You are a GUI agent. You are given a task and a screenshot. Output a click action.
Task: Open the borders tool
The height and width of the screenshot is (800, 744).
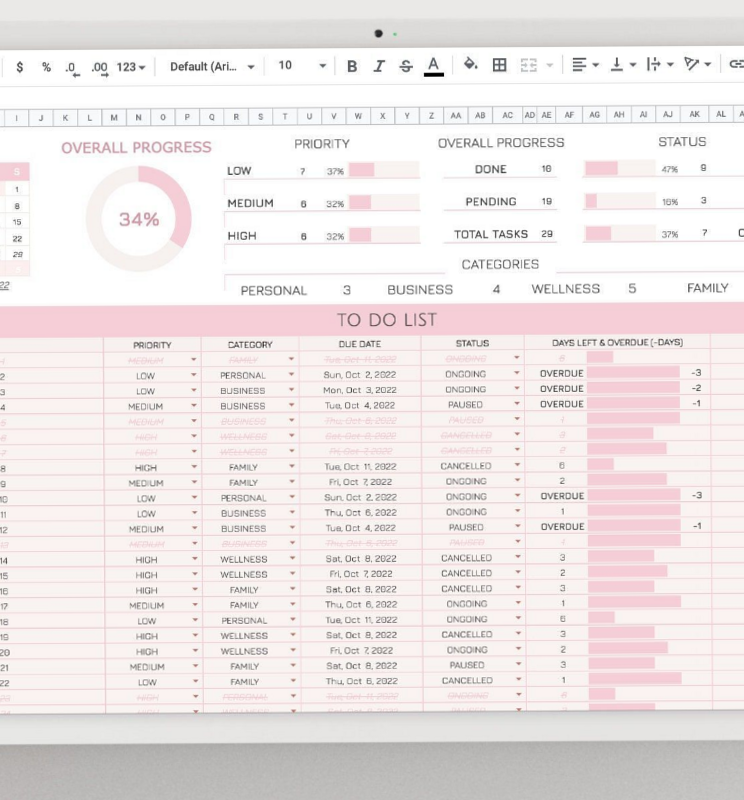pyautogui.click(x=500, y=65)
